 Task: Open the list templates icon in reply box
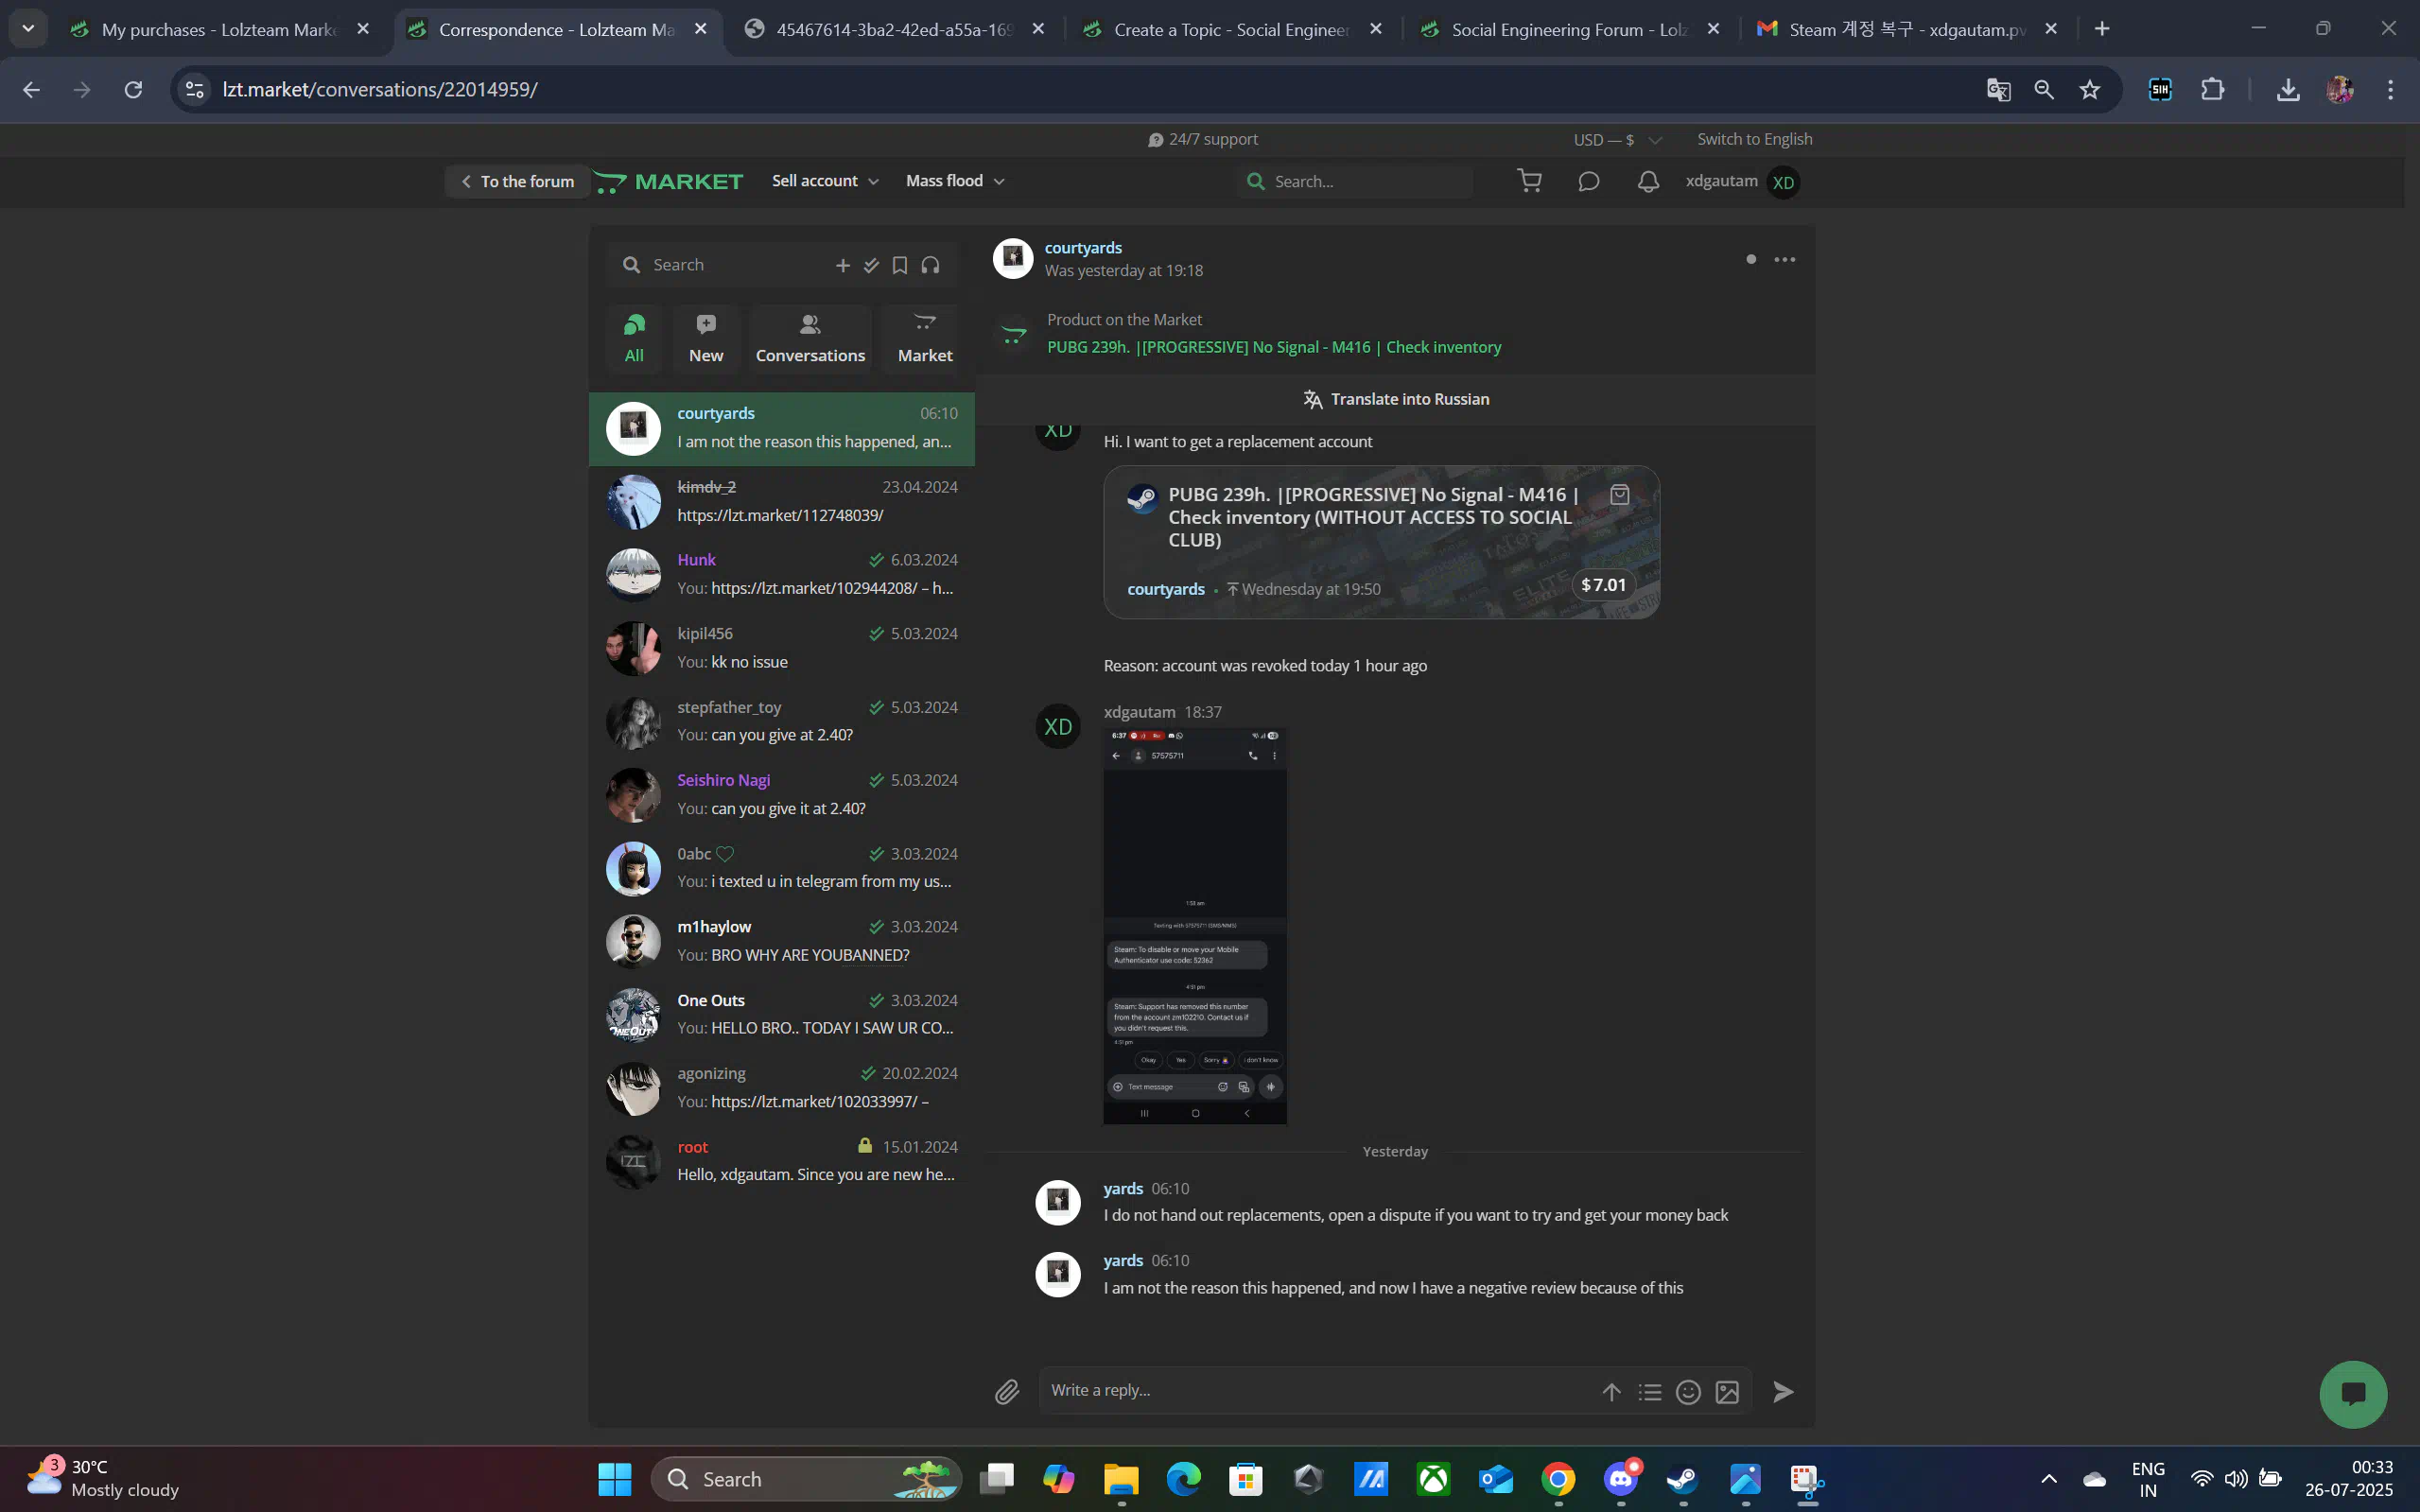pyautogui.click(x=1650, y=1391)
